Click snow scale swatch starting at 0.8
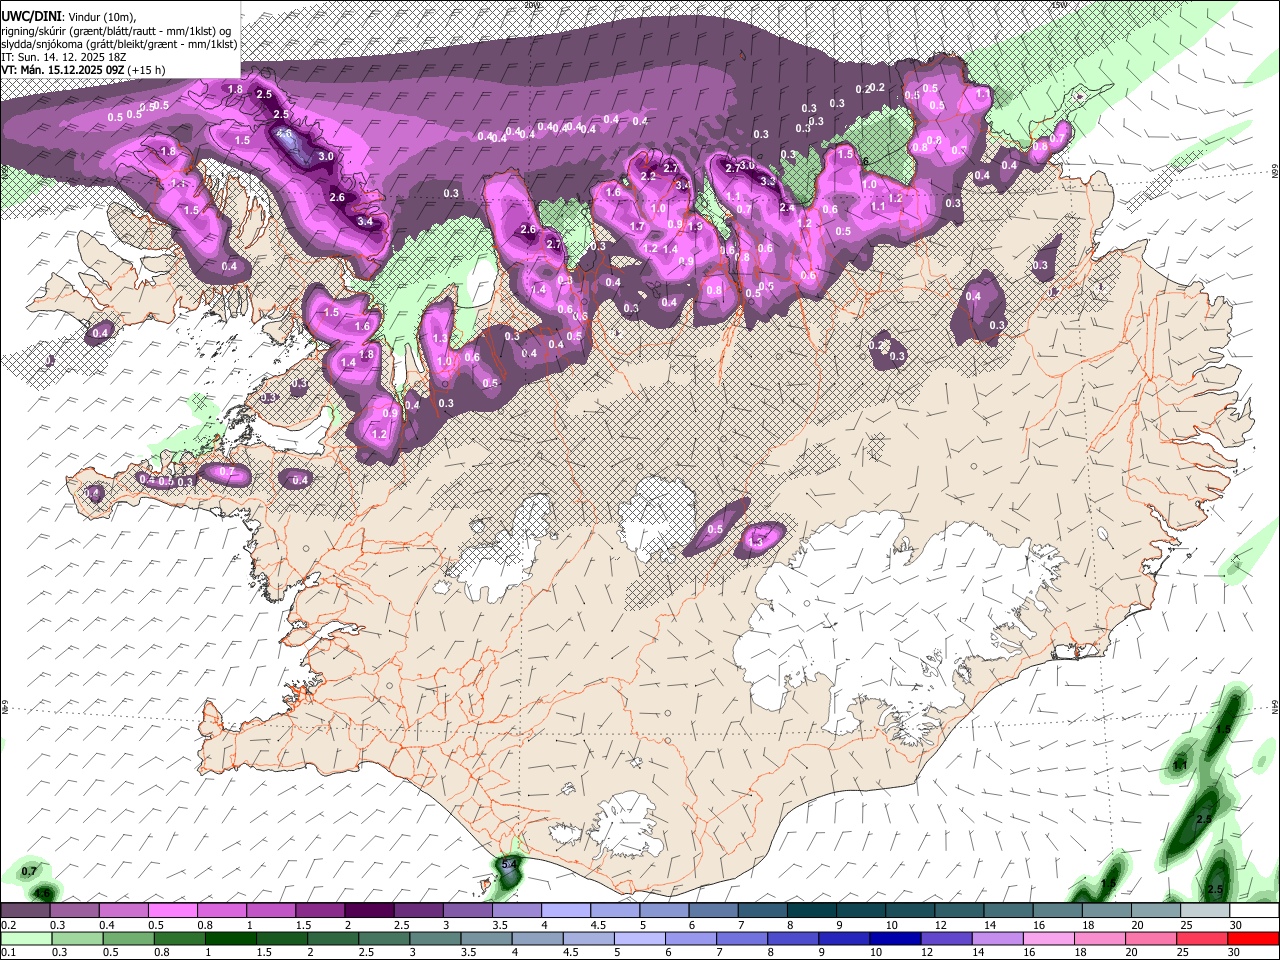 coord(221,910)
